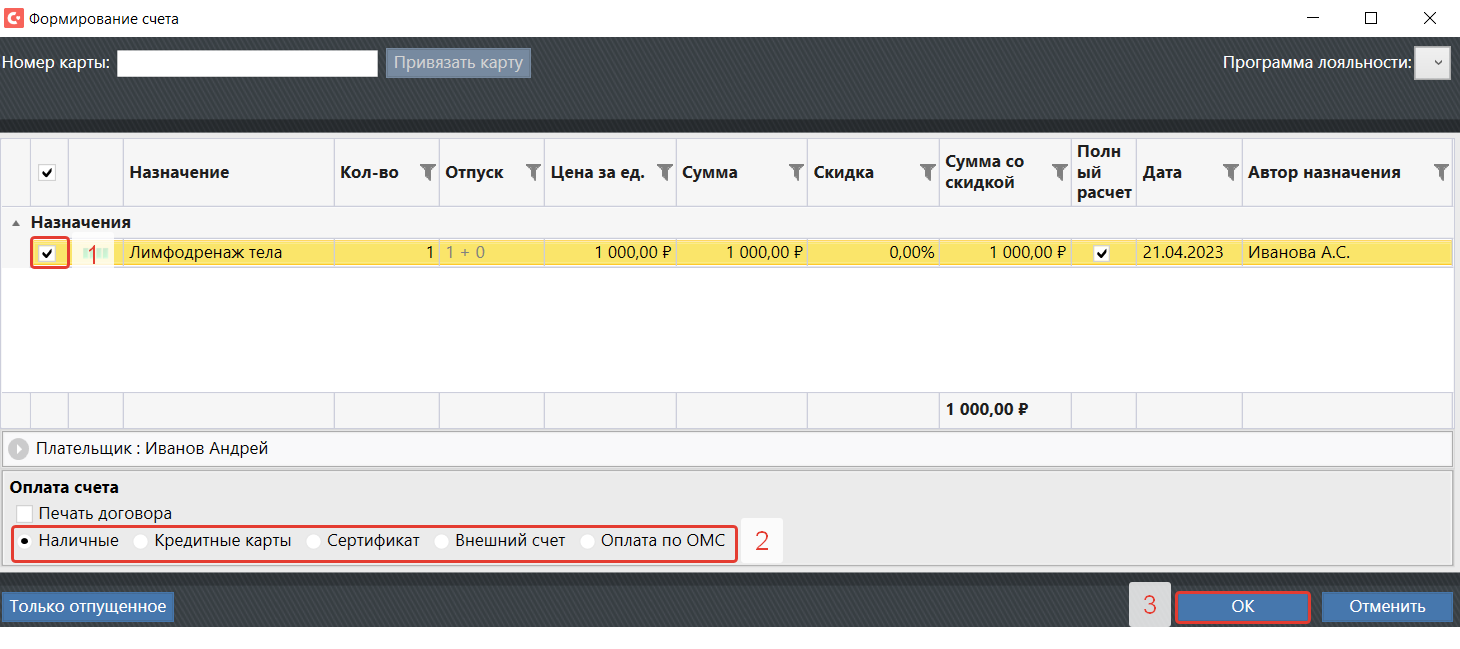The image size is (1460, 649).
Task: Toggle Полный расчет checkbox in the row
Action: coord(1102,254)
